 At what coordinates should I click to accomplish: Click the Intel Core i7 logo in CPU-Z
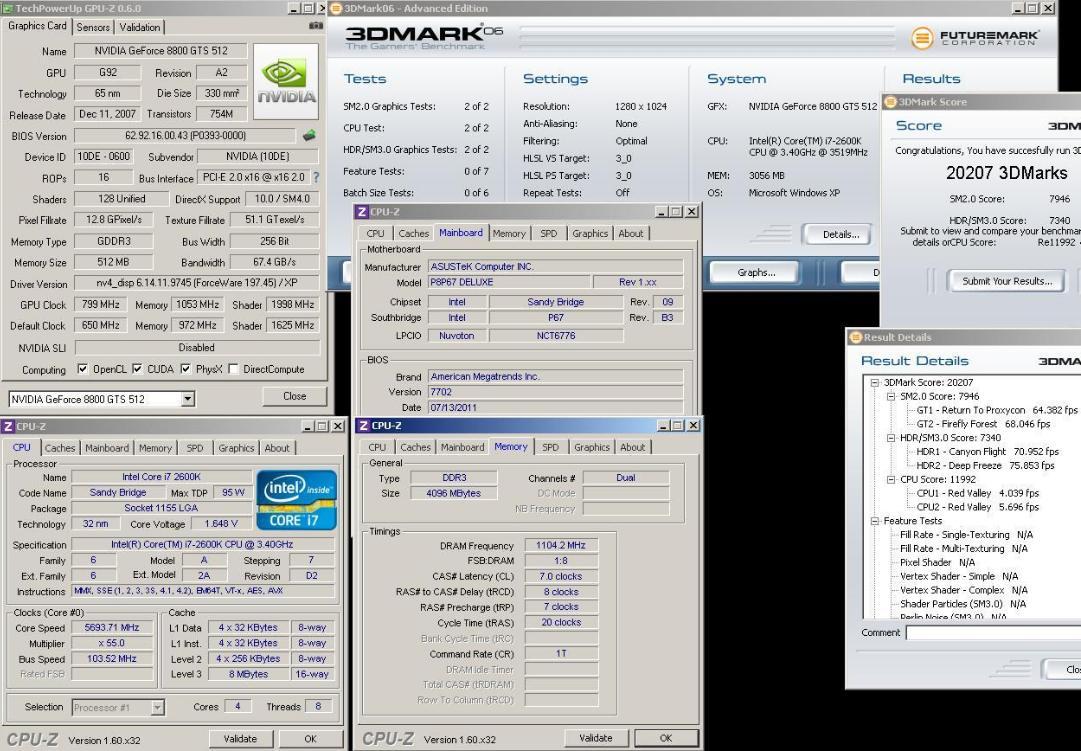click(x=296, y=500)
